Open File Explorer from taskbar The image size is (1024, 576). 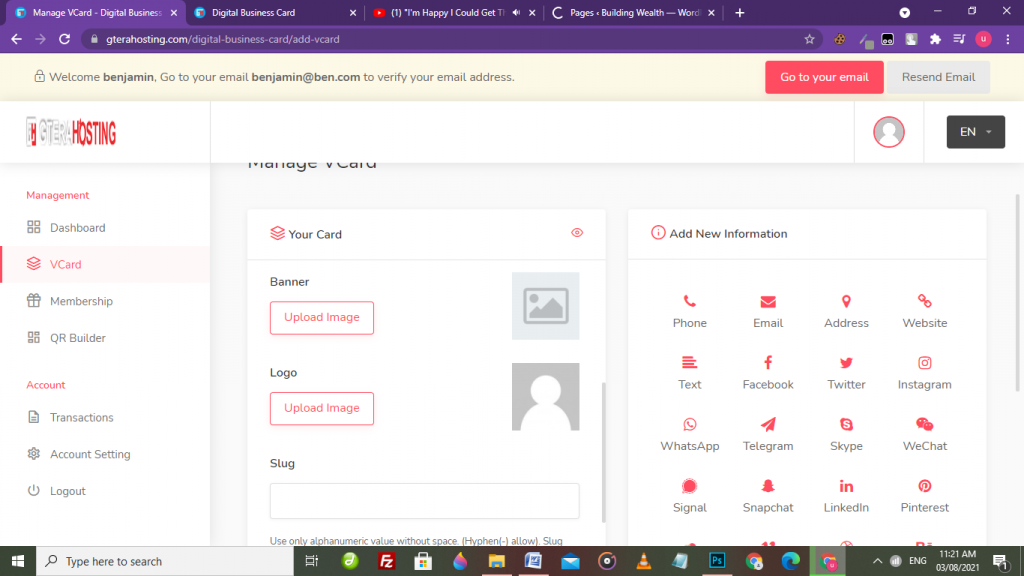point(496,561)
